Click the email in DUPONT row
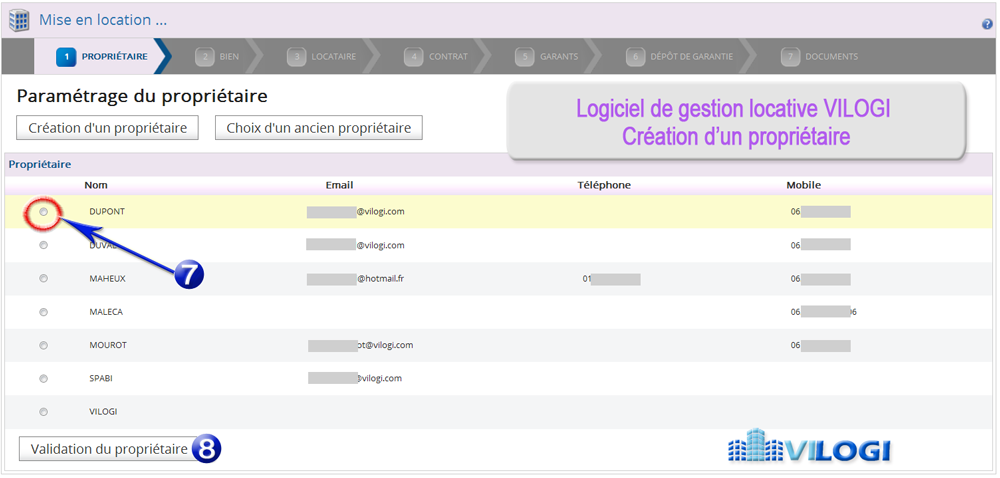 tap(355, 212)
